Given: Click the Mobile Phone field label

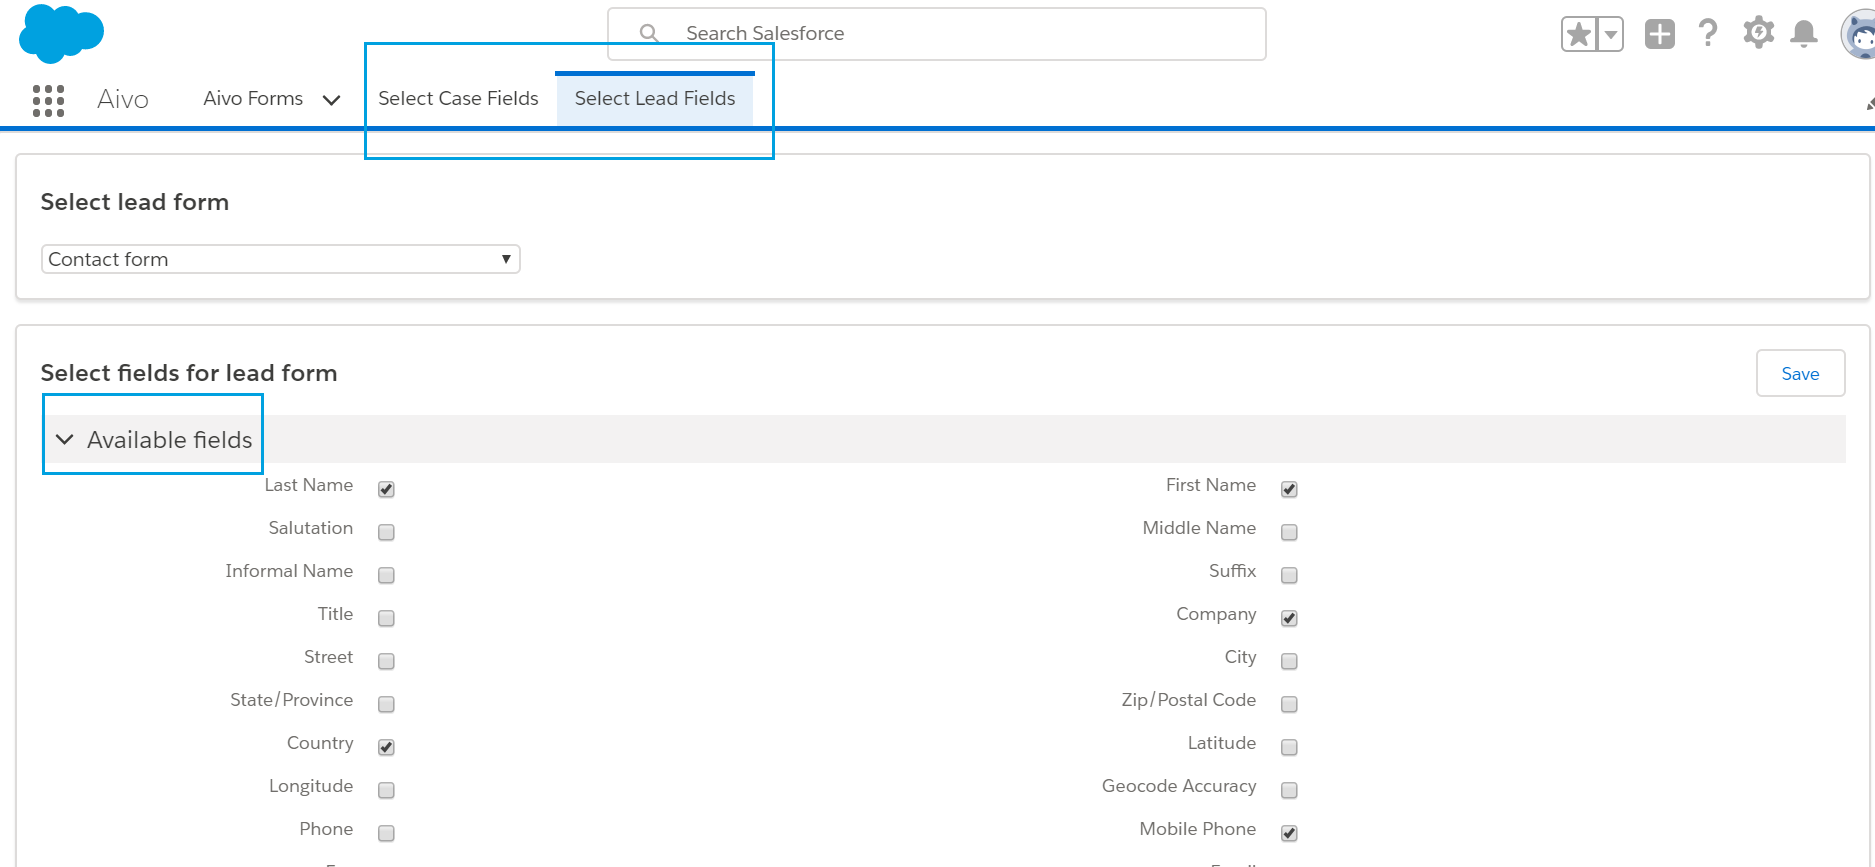Looking at the screenshot, I should click(x=1198, y=829).
